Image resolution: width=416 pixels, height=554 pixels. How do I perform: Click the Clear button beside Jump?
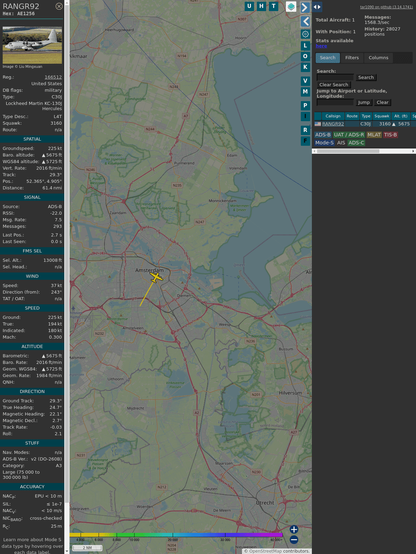click(x=382, y=102)
